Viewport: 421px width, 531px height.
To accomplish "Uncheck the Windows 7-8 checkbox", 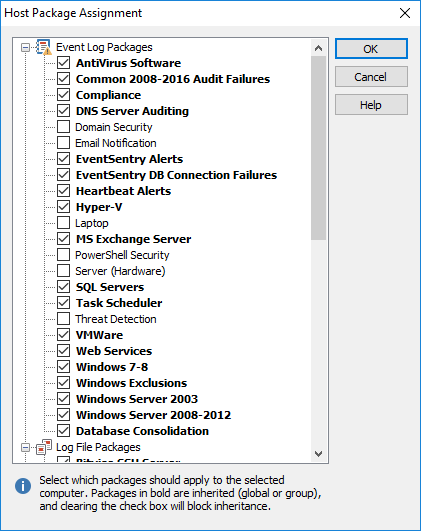I will pyautogui.click(x=64, y=367).
